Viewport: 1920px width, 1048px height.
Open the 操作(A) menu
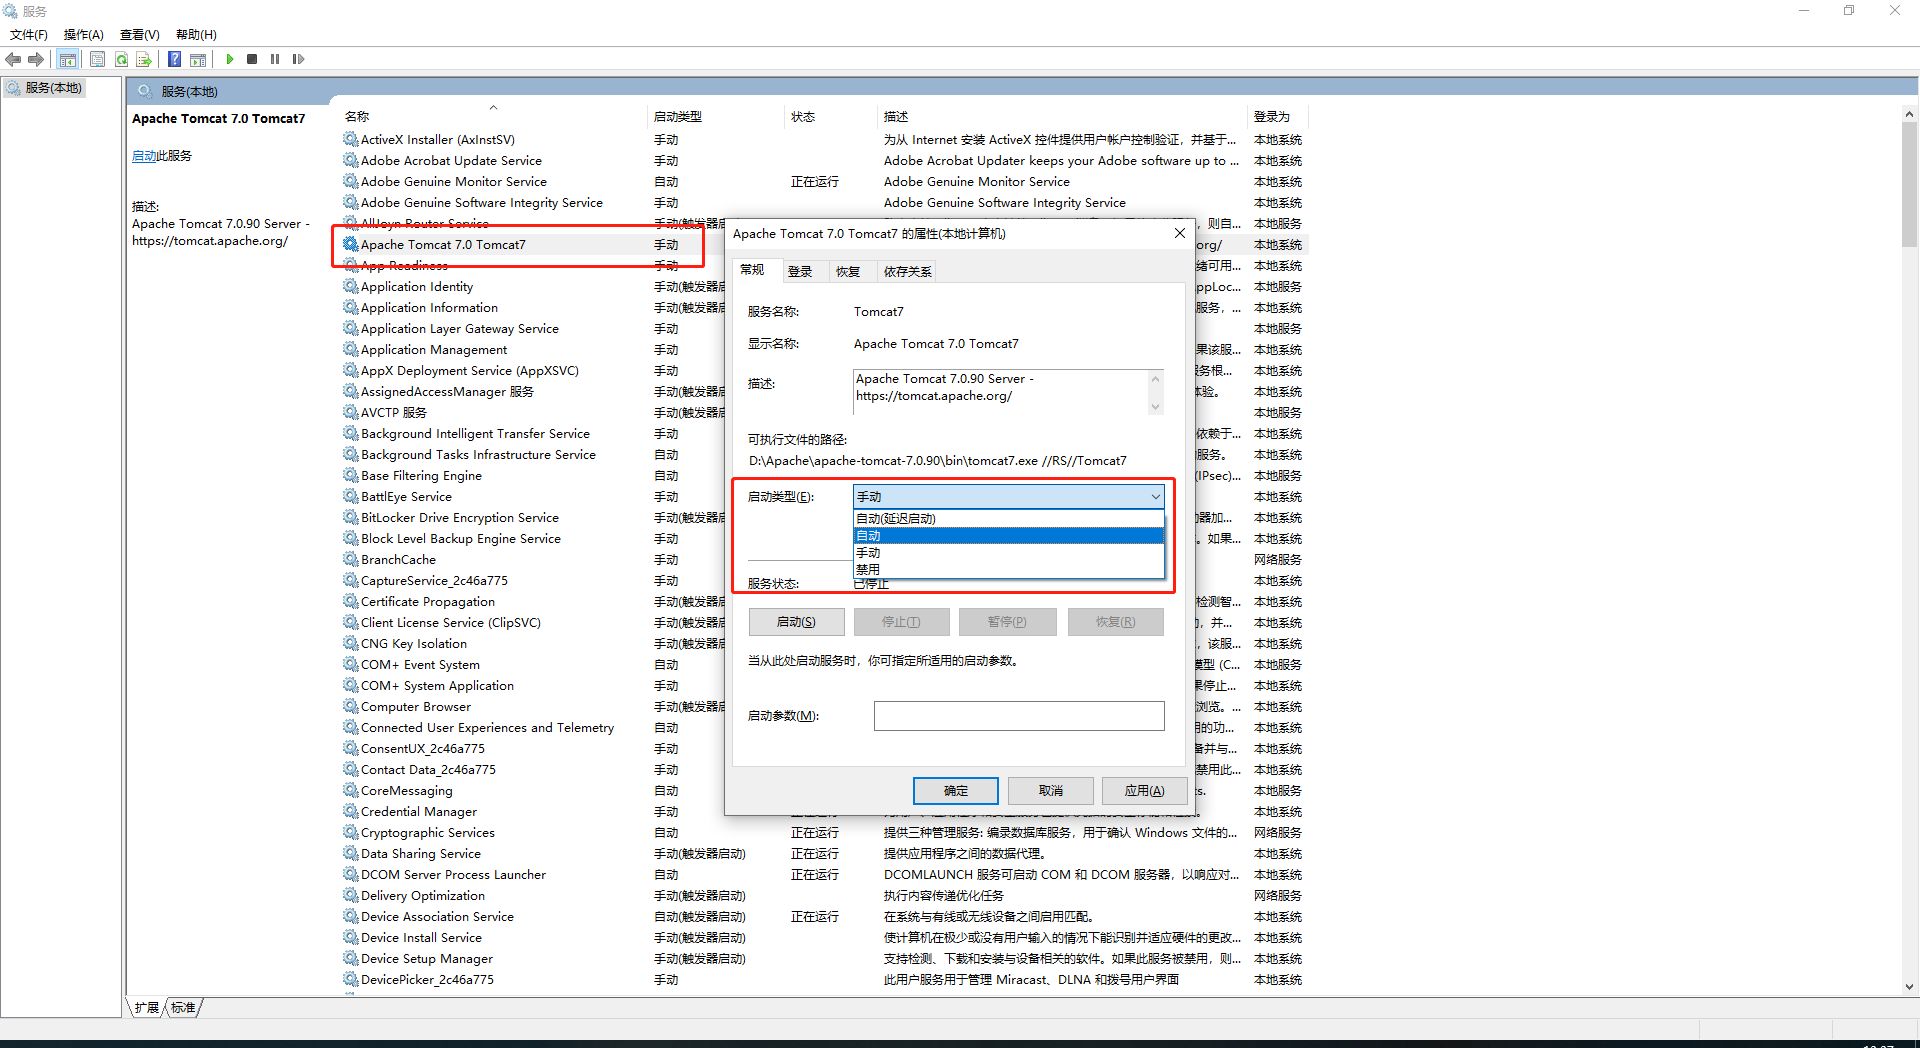coord(84,34)
